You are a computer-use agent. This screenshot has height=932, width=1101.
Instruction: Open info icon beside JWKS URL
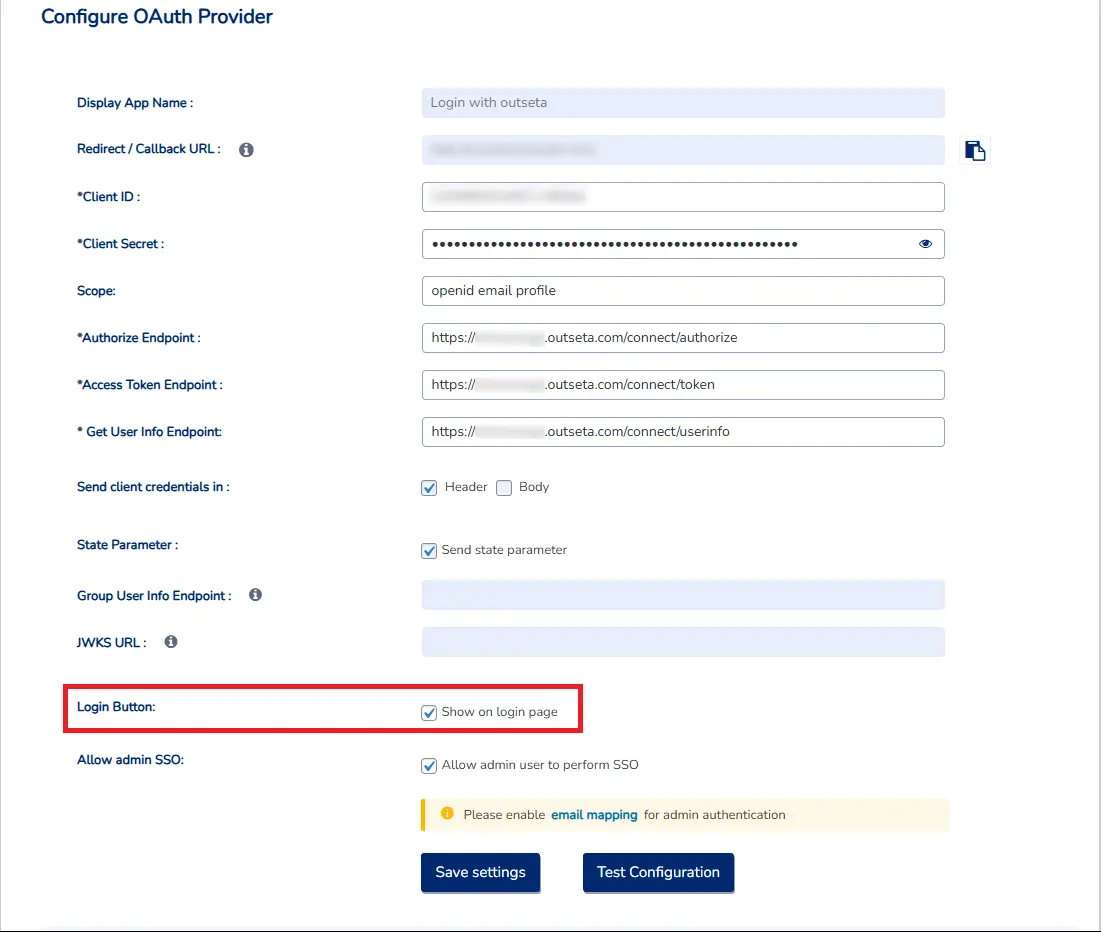[x=171, y=641]
